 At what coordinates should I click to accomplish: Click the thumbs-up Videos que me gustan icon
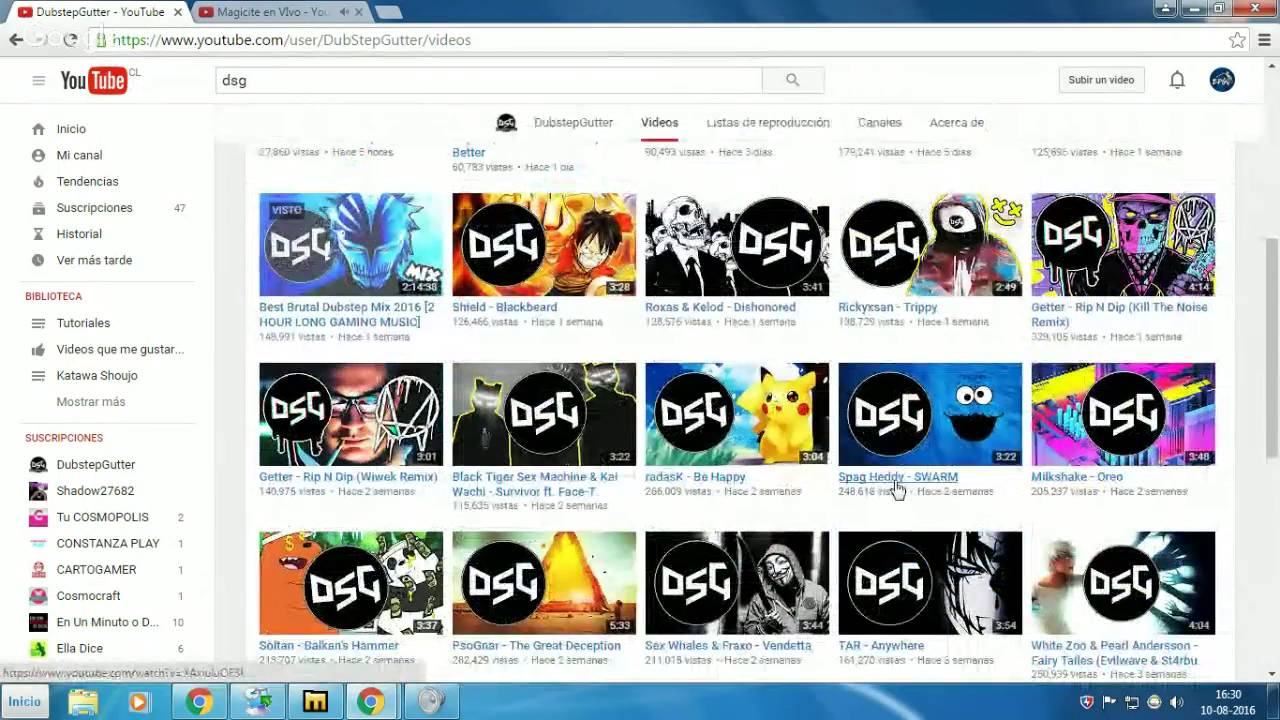tap(38, 349)
